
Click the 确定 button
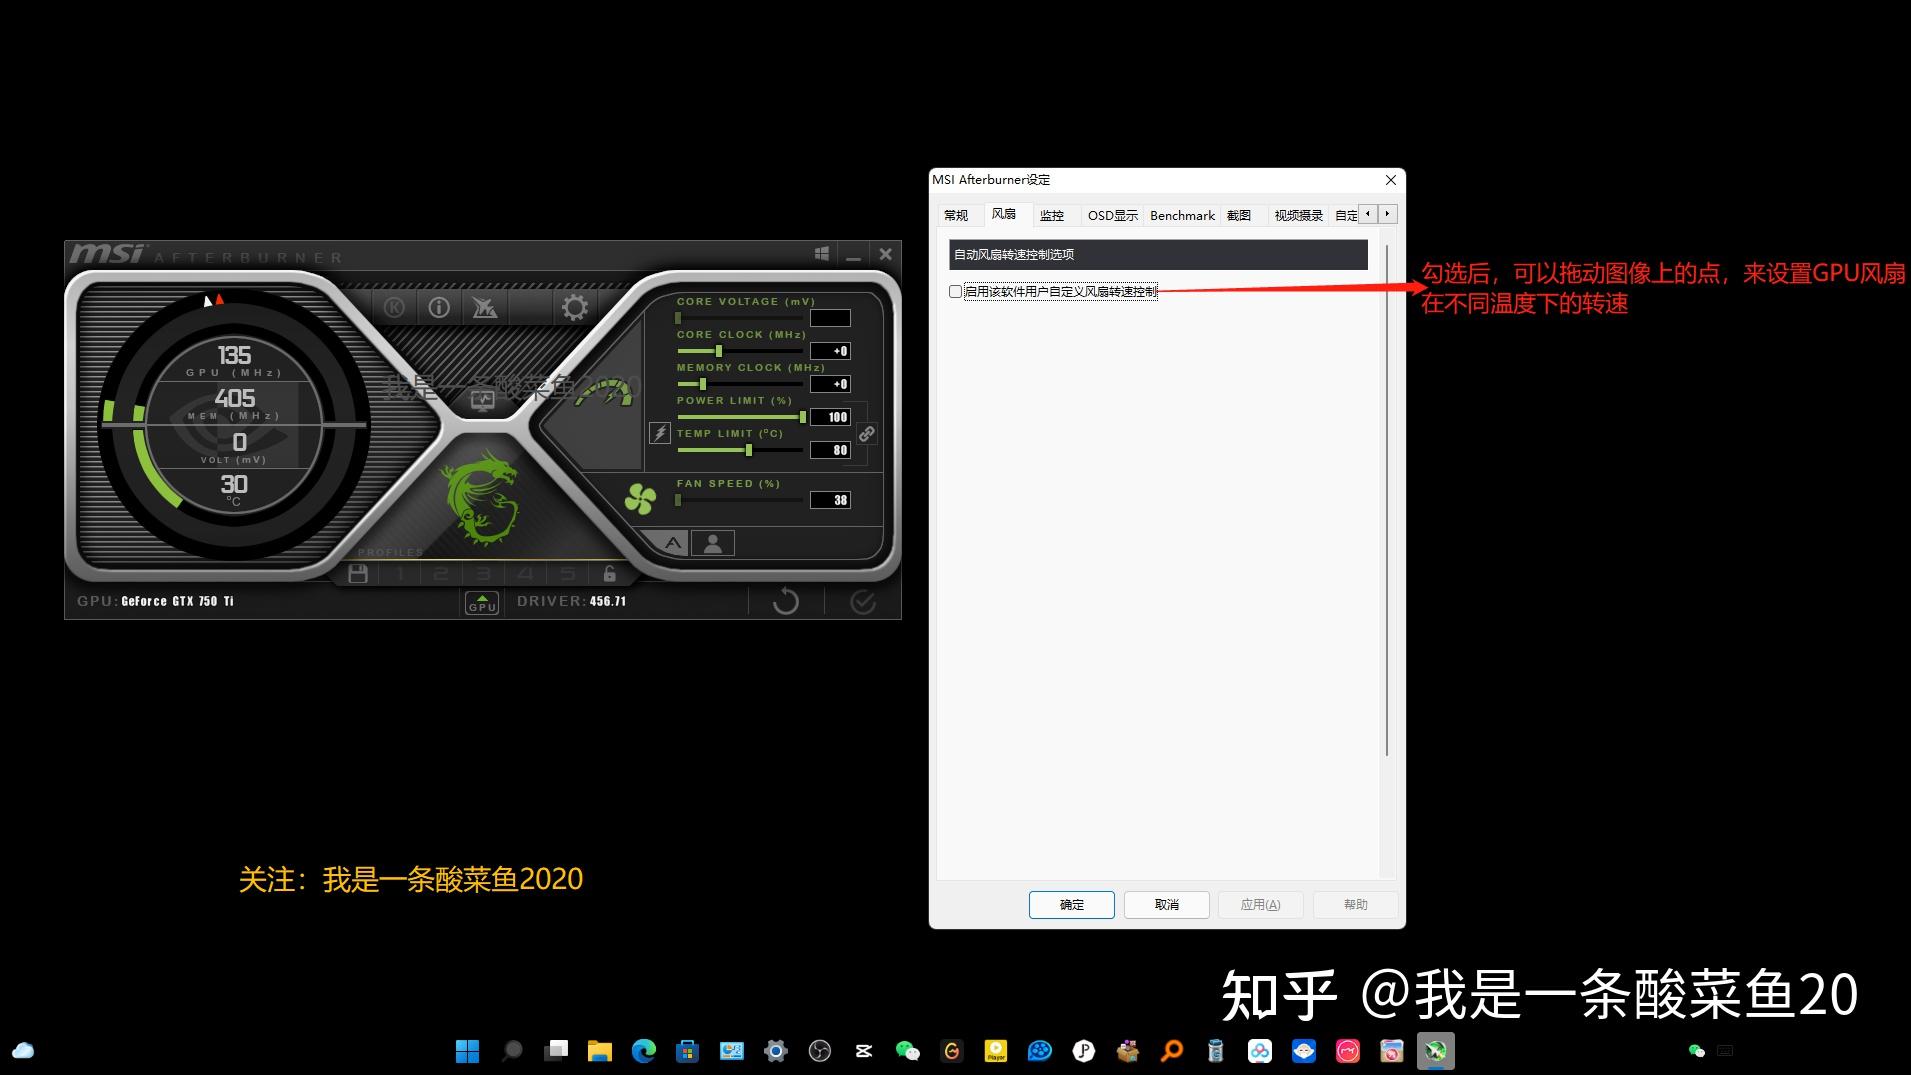click(x=1071, y=904)
